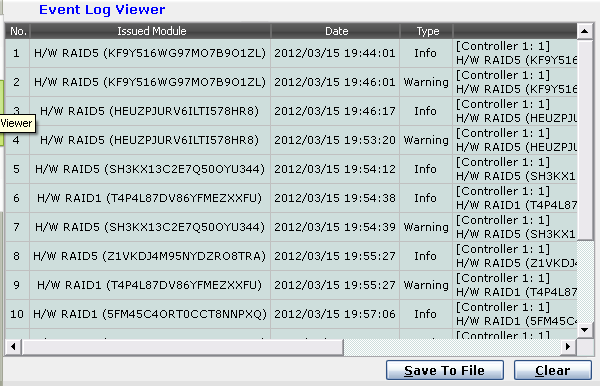Image resolution: width=600 pixels, height=386 pixels.
Task: Click the Info type in row 1
Action: (426, 53)
